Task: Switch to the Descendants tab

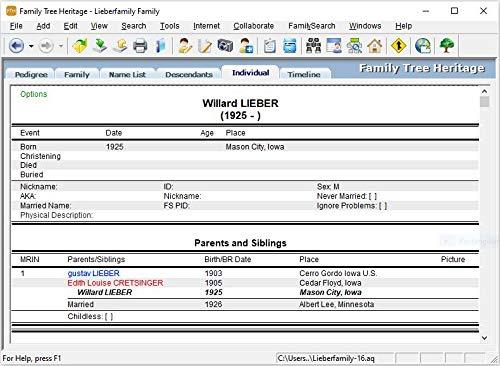Action: [189, 74]
